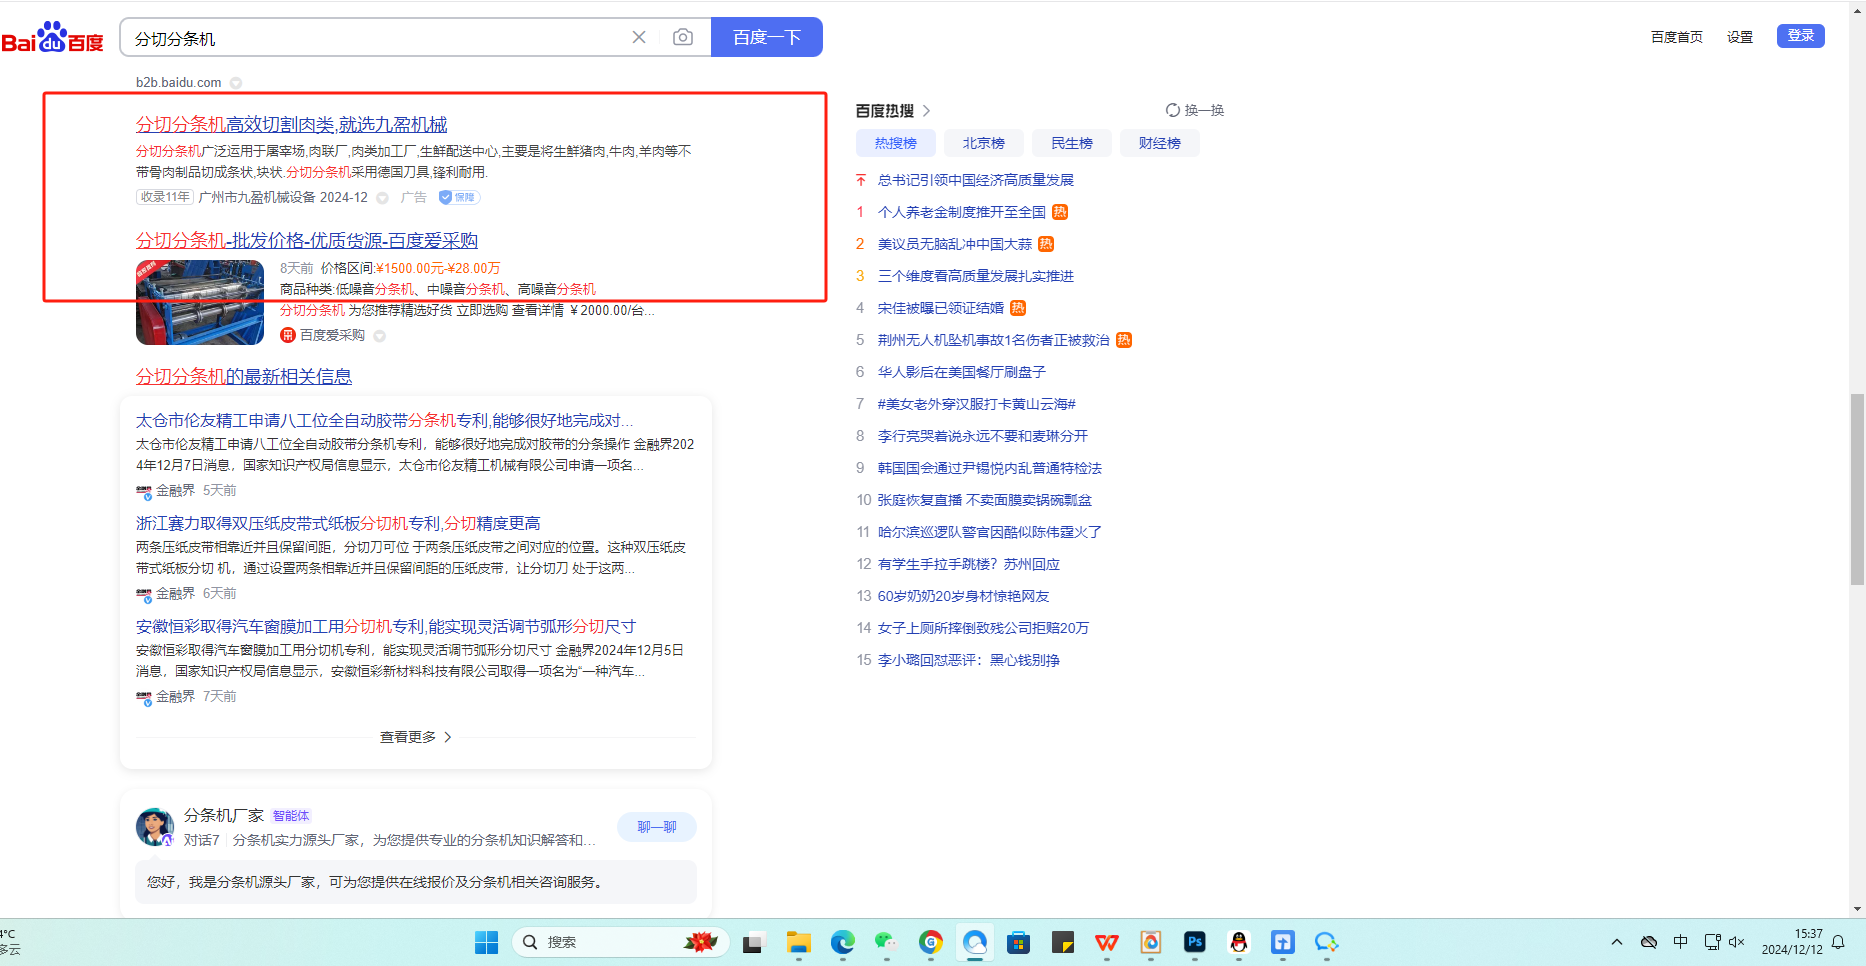
Task: Toggle the muted volume icon in system tray
Action: 1736,942
